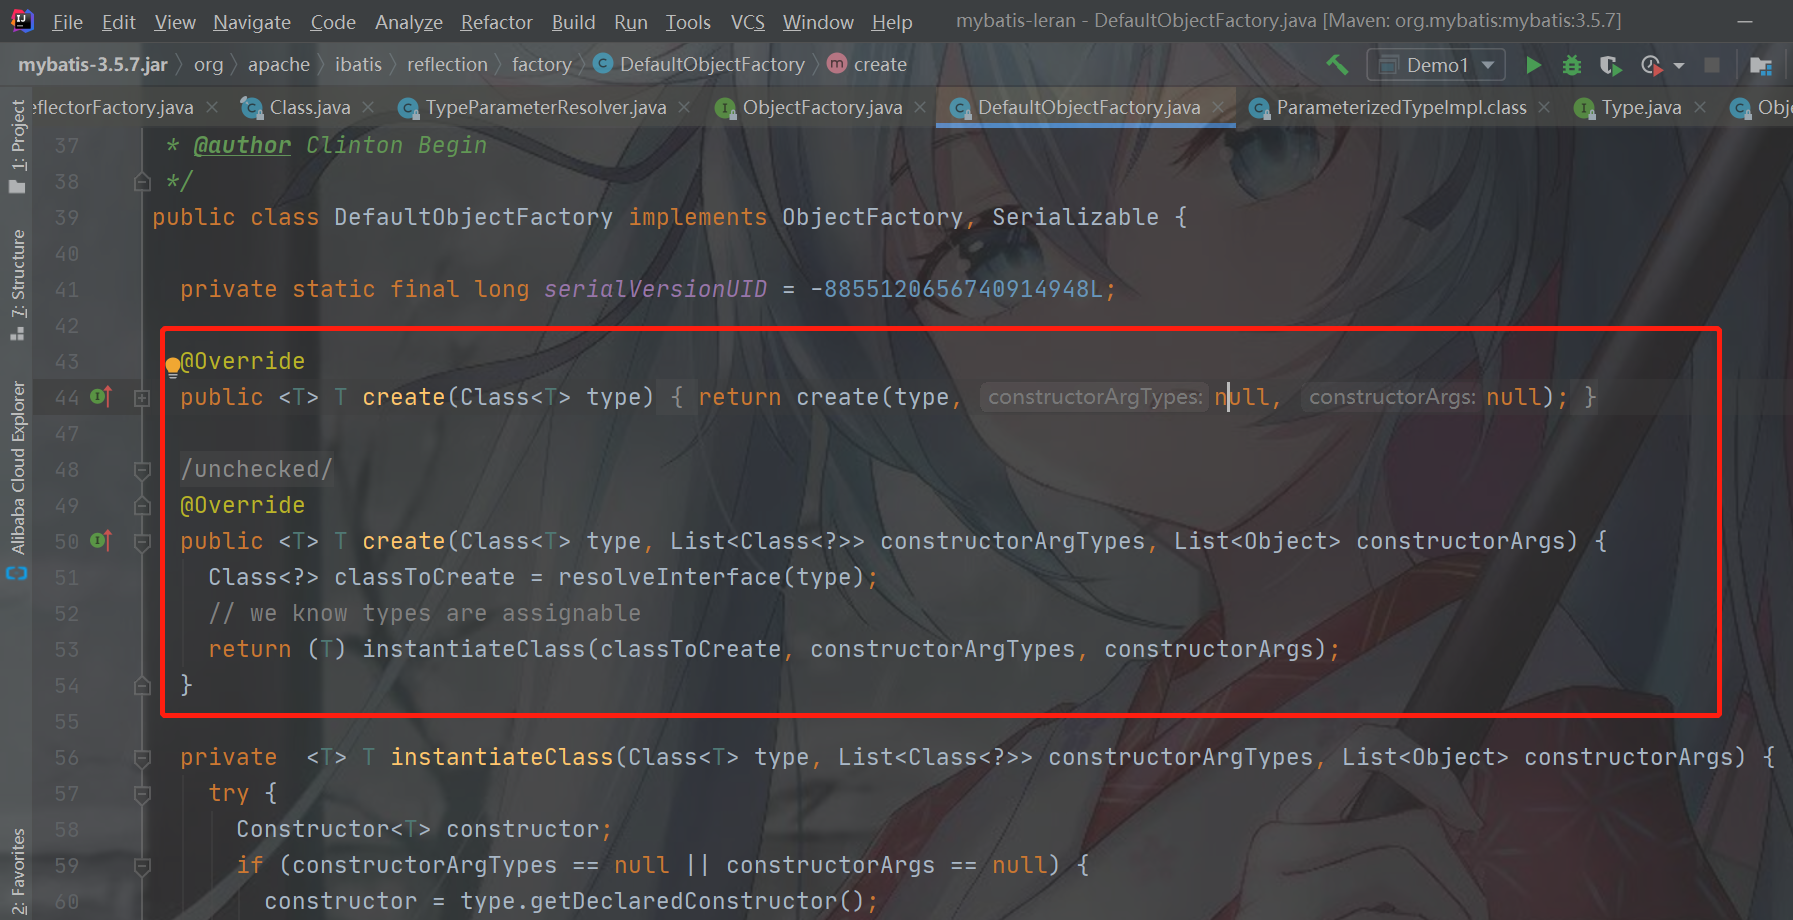Open the Project tool window

coord(17,145)
